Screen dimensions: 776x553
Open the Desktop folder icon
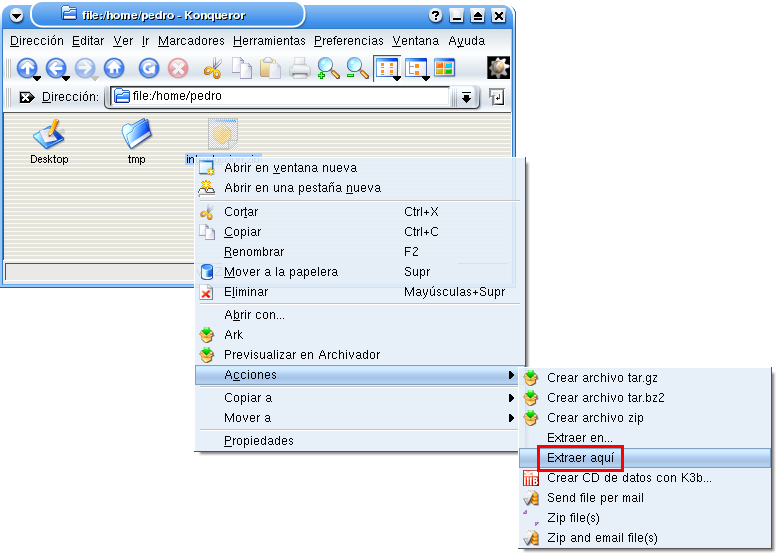pos(48,137)
